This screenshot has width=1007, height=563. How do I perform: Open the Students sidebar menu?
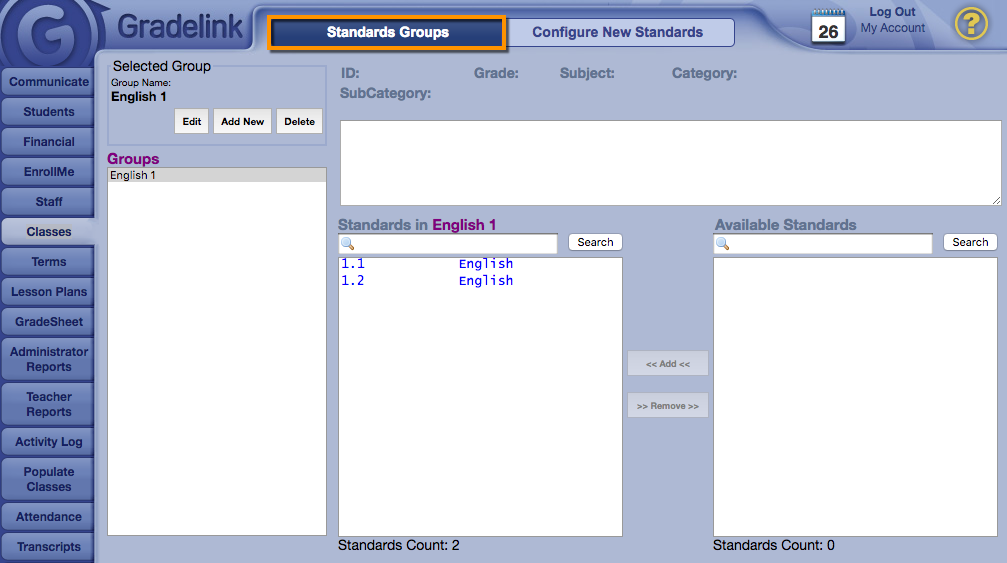pyautogui.click(x=49, y=112)
